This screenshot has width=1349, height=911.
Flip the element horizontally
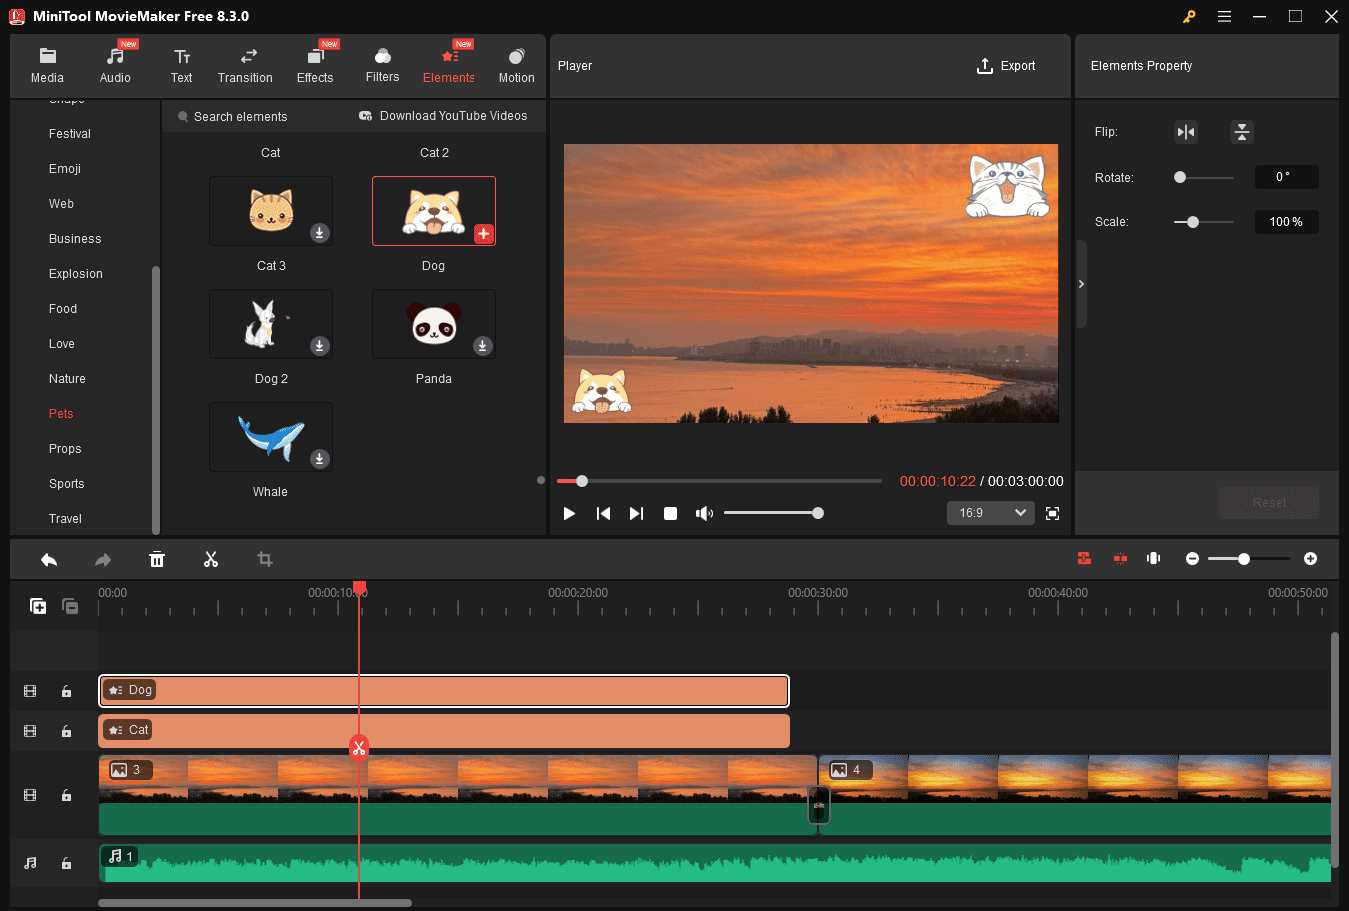(1186, 132)
